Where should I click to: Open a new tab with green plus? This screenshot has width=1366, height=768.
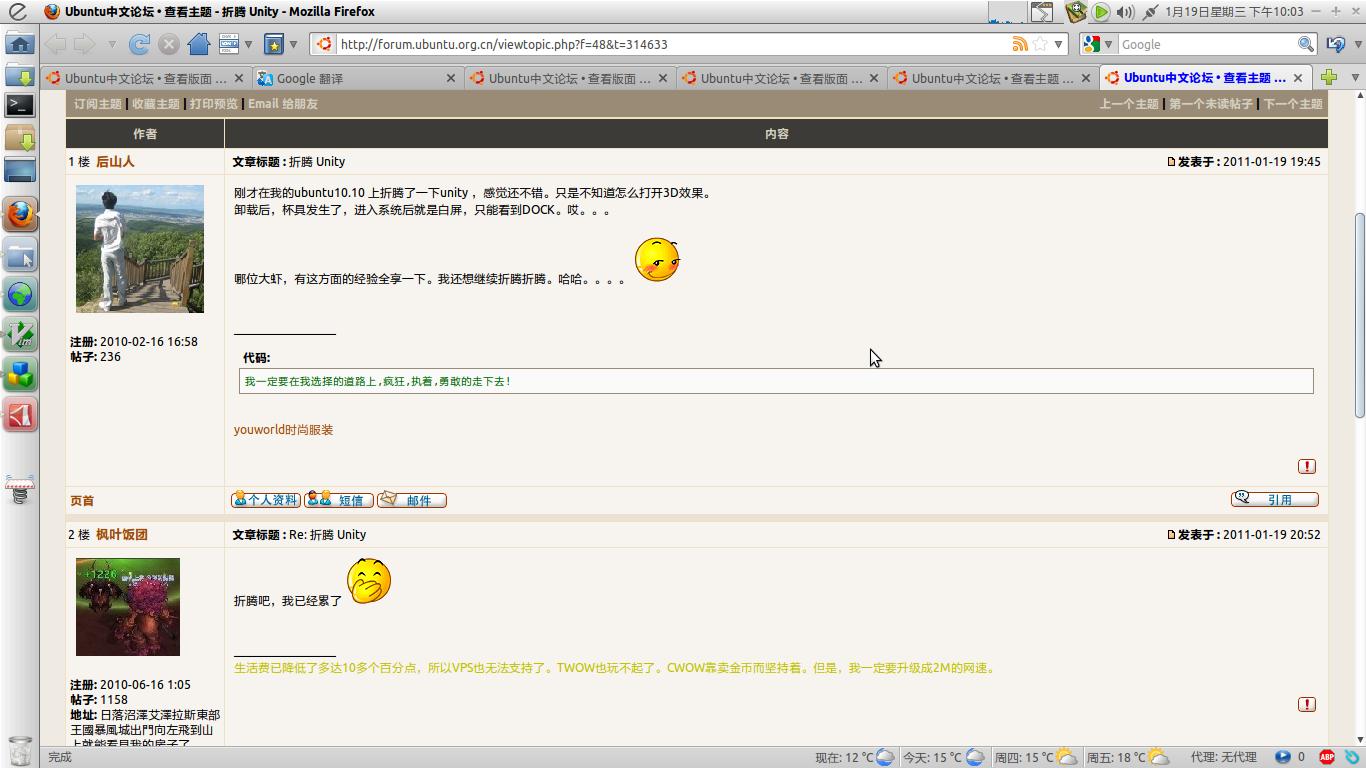coord(1329,77)
